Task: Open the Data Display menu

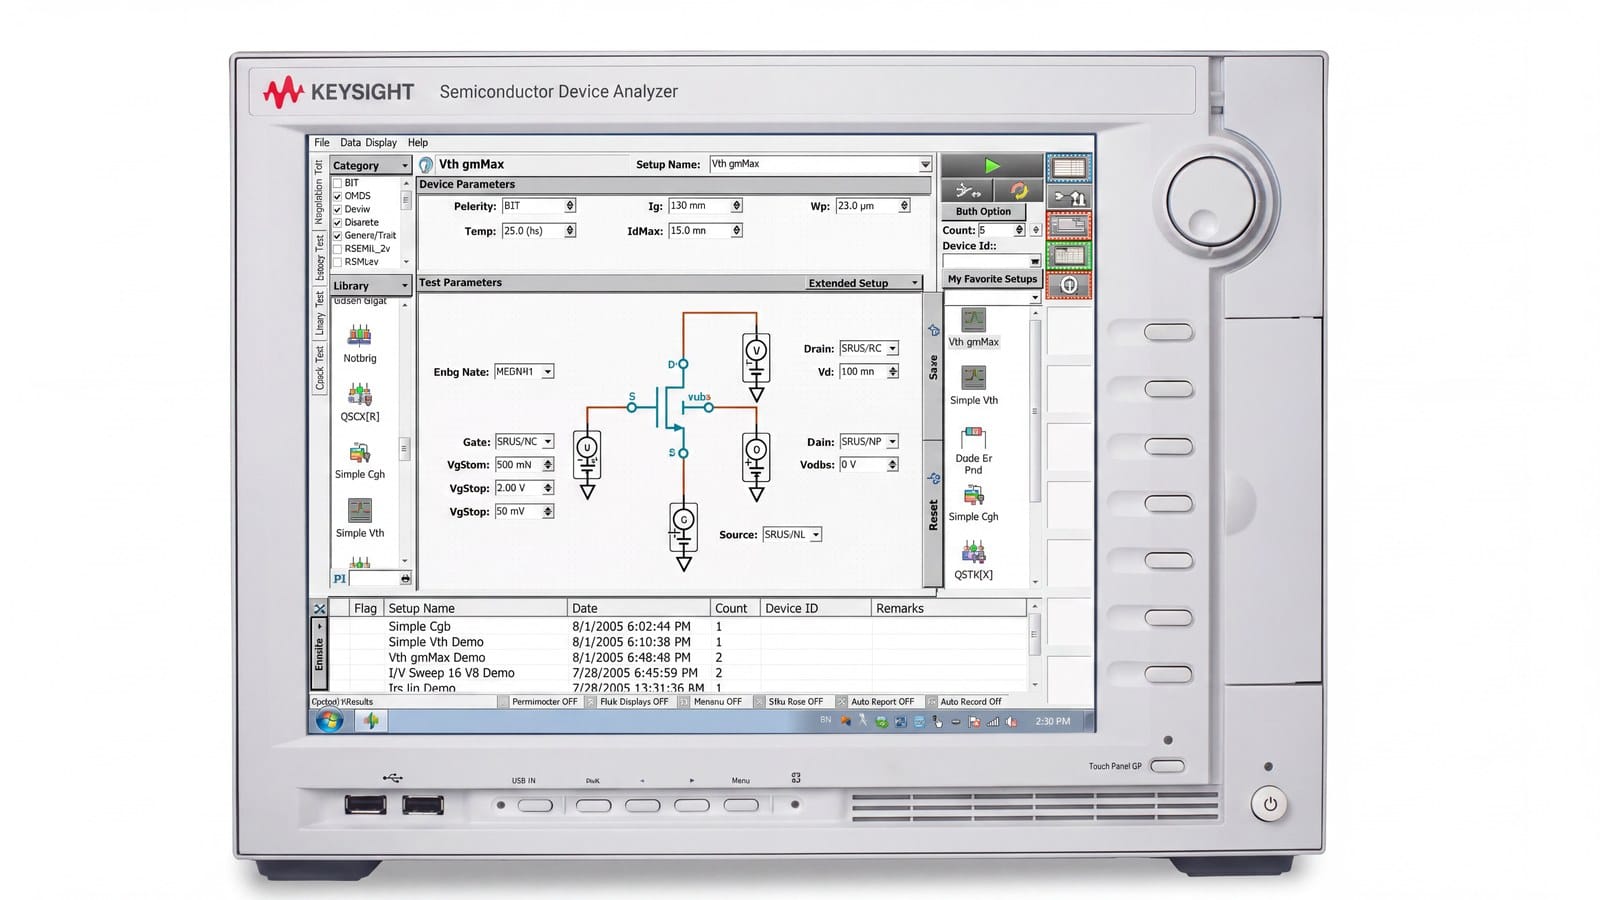Action: pos(368,143)
